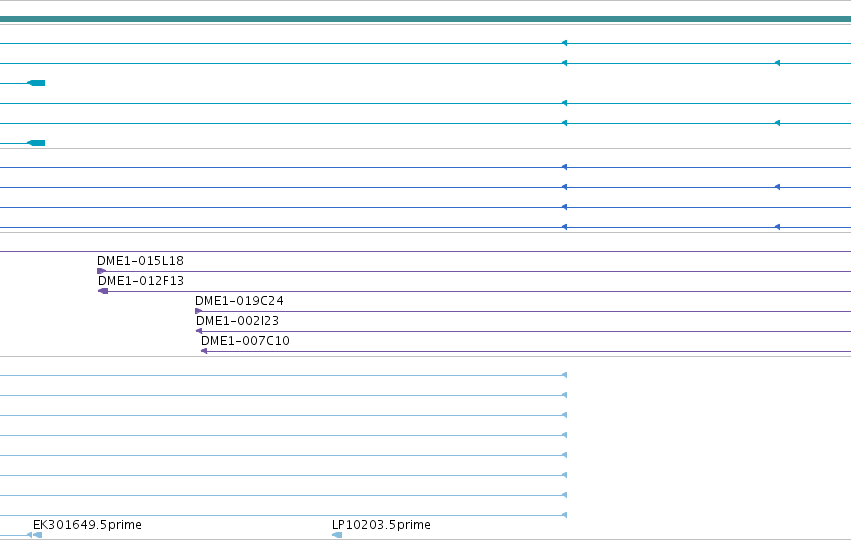The height and width of the screenshot is (540, 851).
Task: Click the arrow glyph under LP10203.5prime
Action: coord(337,535)
